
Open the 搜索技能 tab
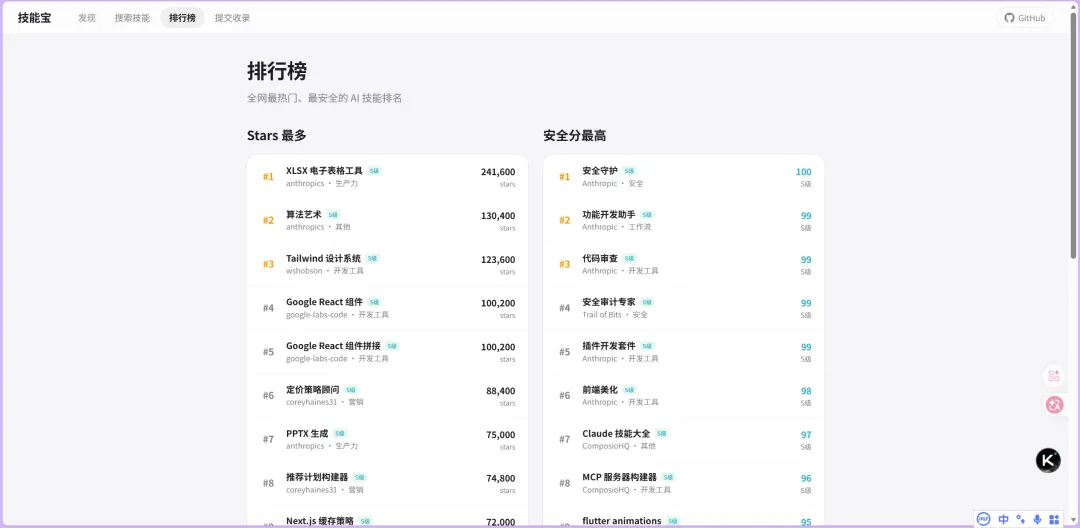[132, 18]
